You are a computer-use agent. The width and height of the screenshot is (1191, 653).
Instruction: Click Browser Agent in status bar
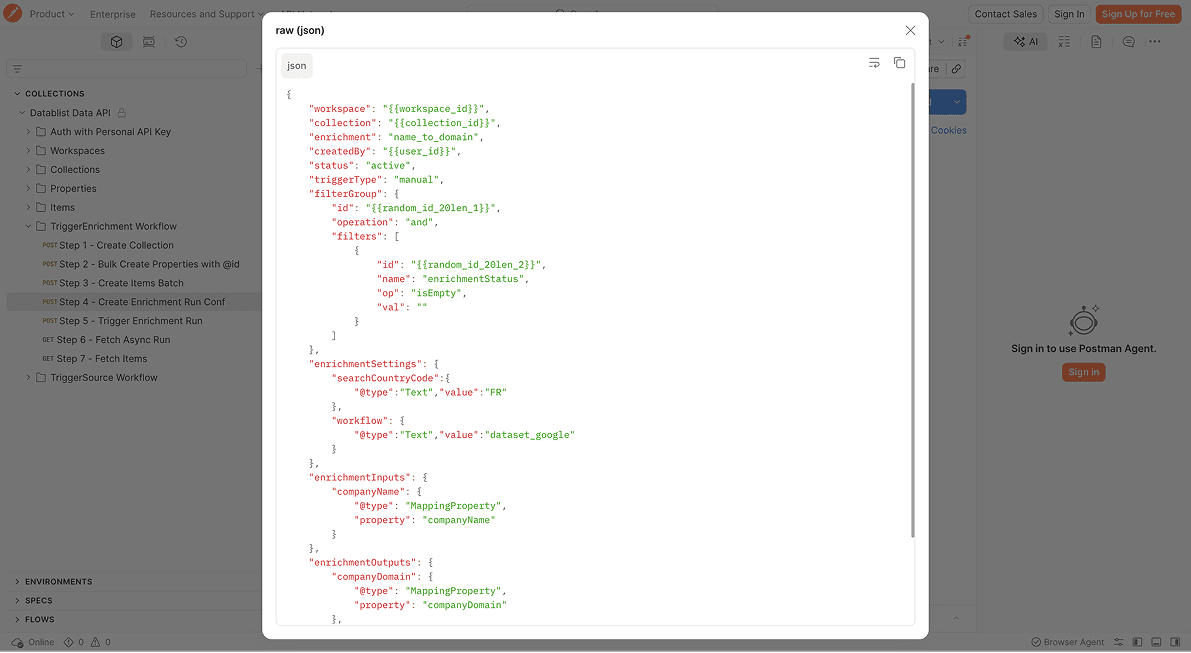coord(1067,642)
